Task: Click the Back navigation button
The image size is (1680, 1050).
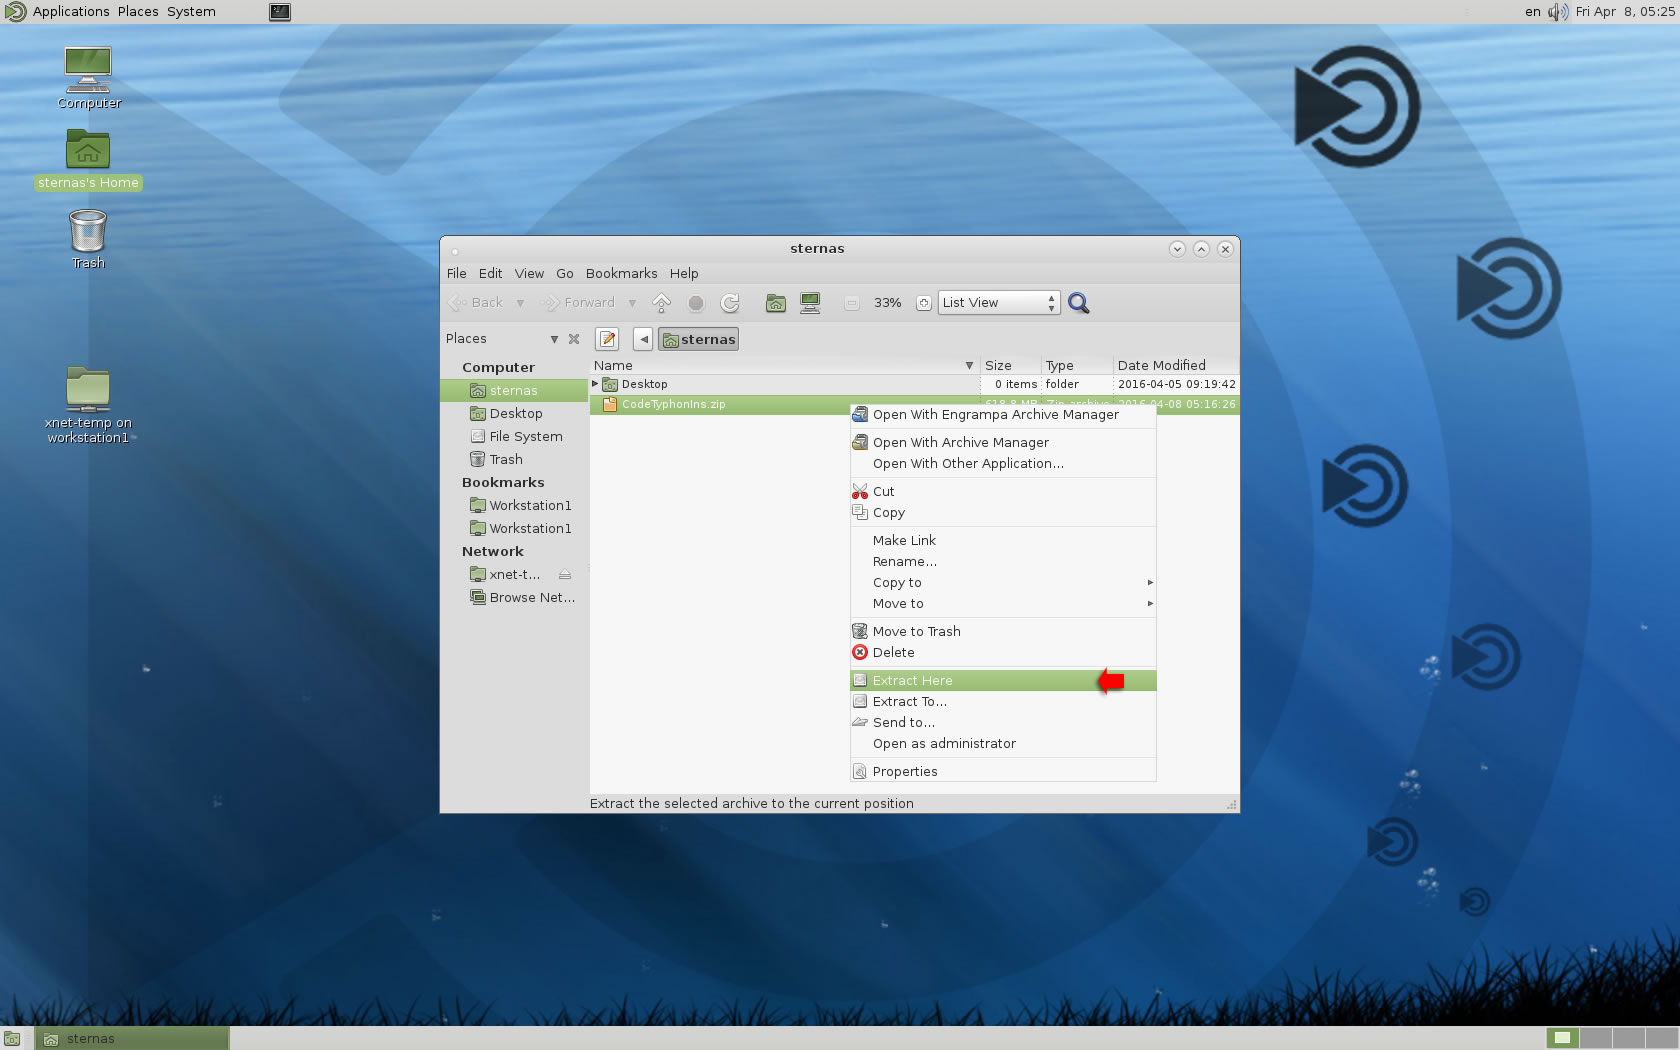Action: coord(476,303)
